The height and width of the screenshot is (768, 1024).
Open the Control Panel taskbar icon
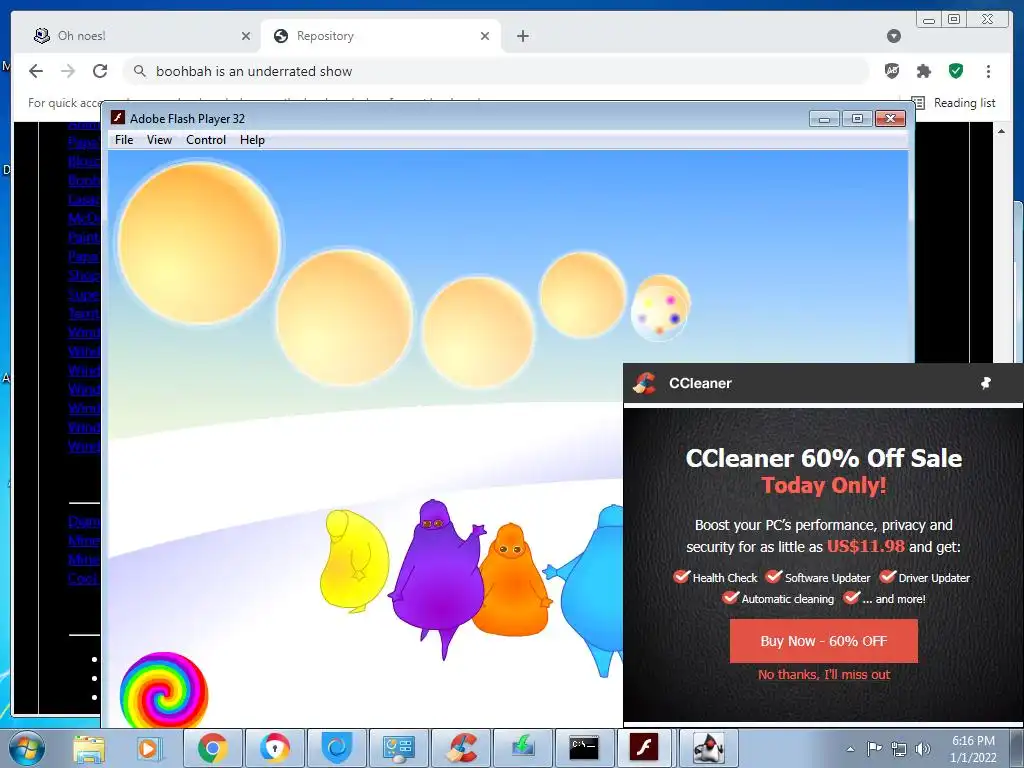tap(398, 748)
